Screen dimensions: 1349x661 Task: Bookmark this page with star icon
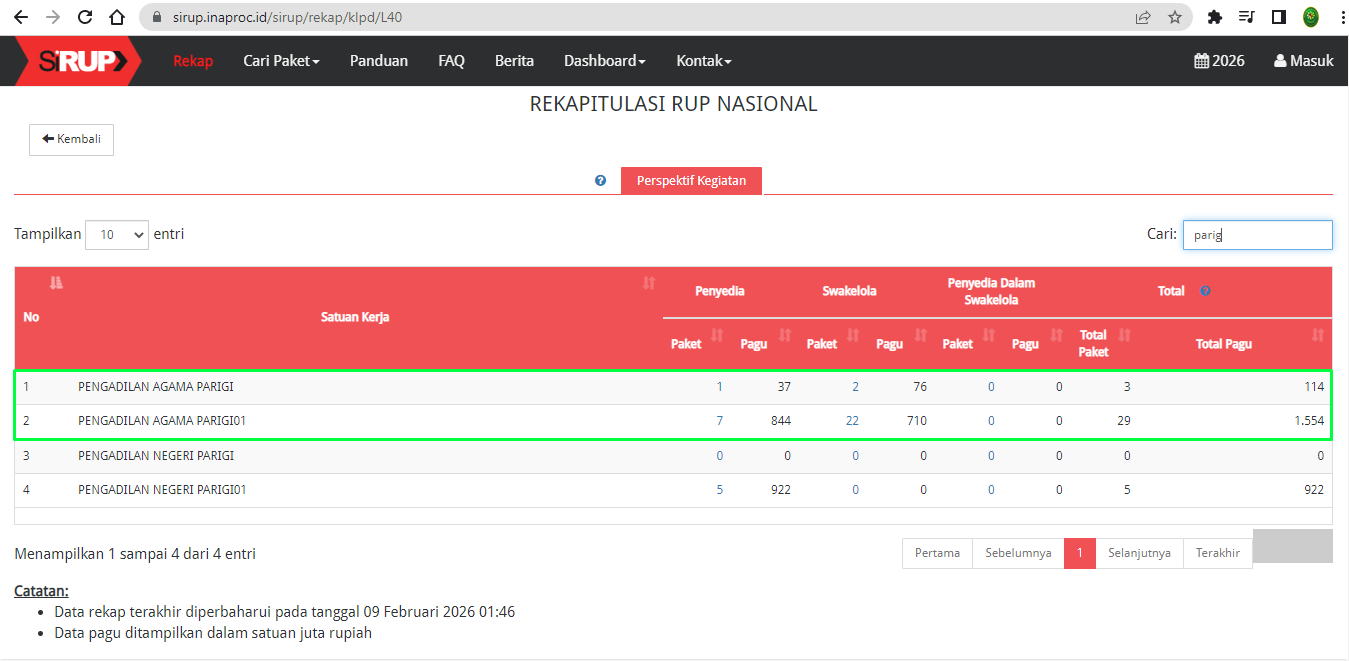tap(1175, 17)
